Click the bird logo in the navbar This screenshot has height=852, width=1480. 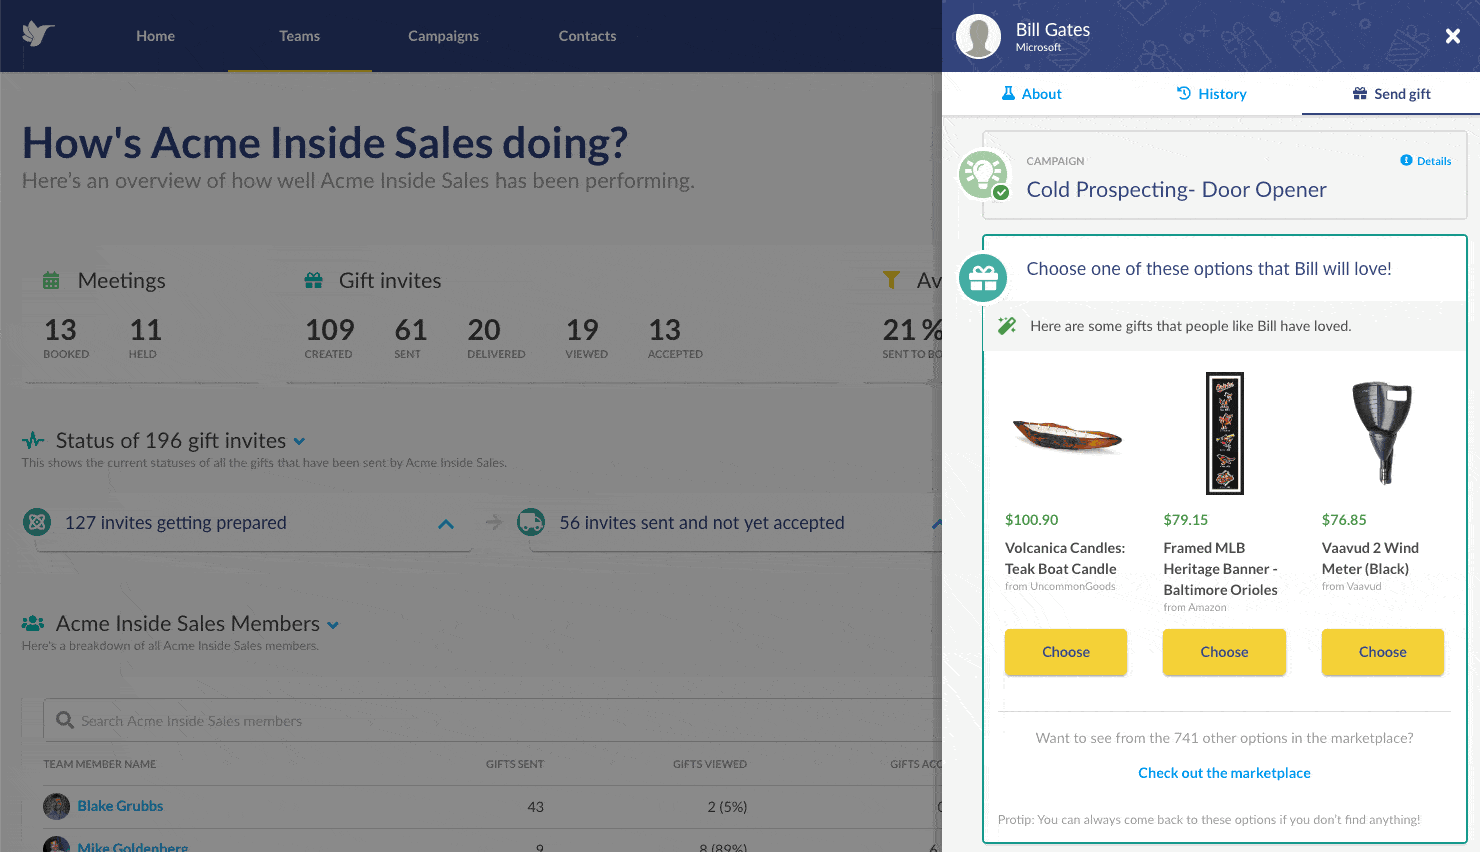38,34
